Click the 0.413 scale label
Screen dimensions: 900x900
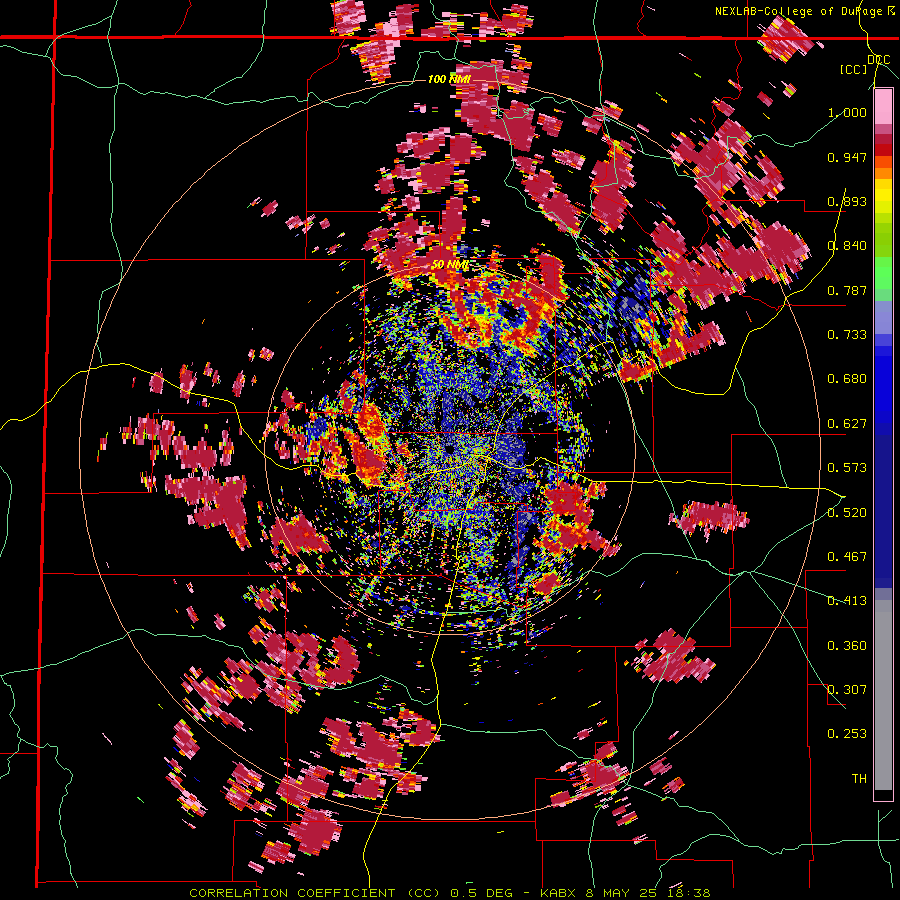pyautogui.click(x=847, y=601)
